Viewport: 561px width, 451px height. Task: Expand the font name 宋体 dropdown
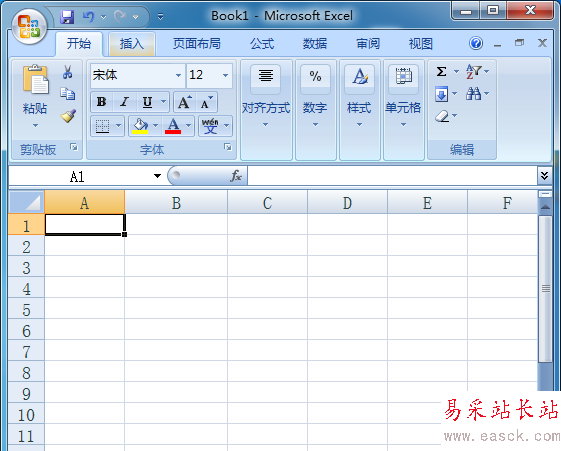[x=178, y=75]
